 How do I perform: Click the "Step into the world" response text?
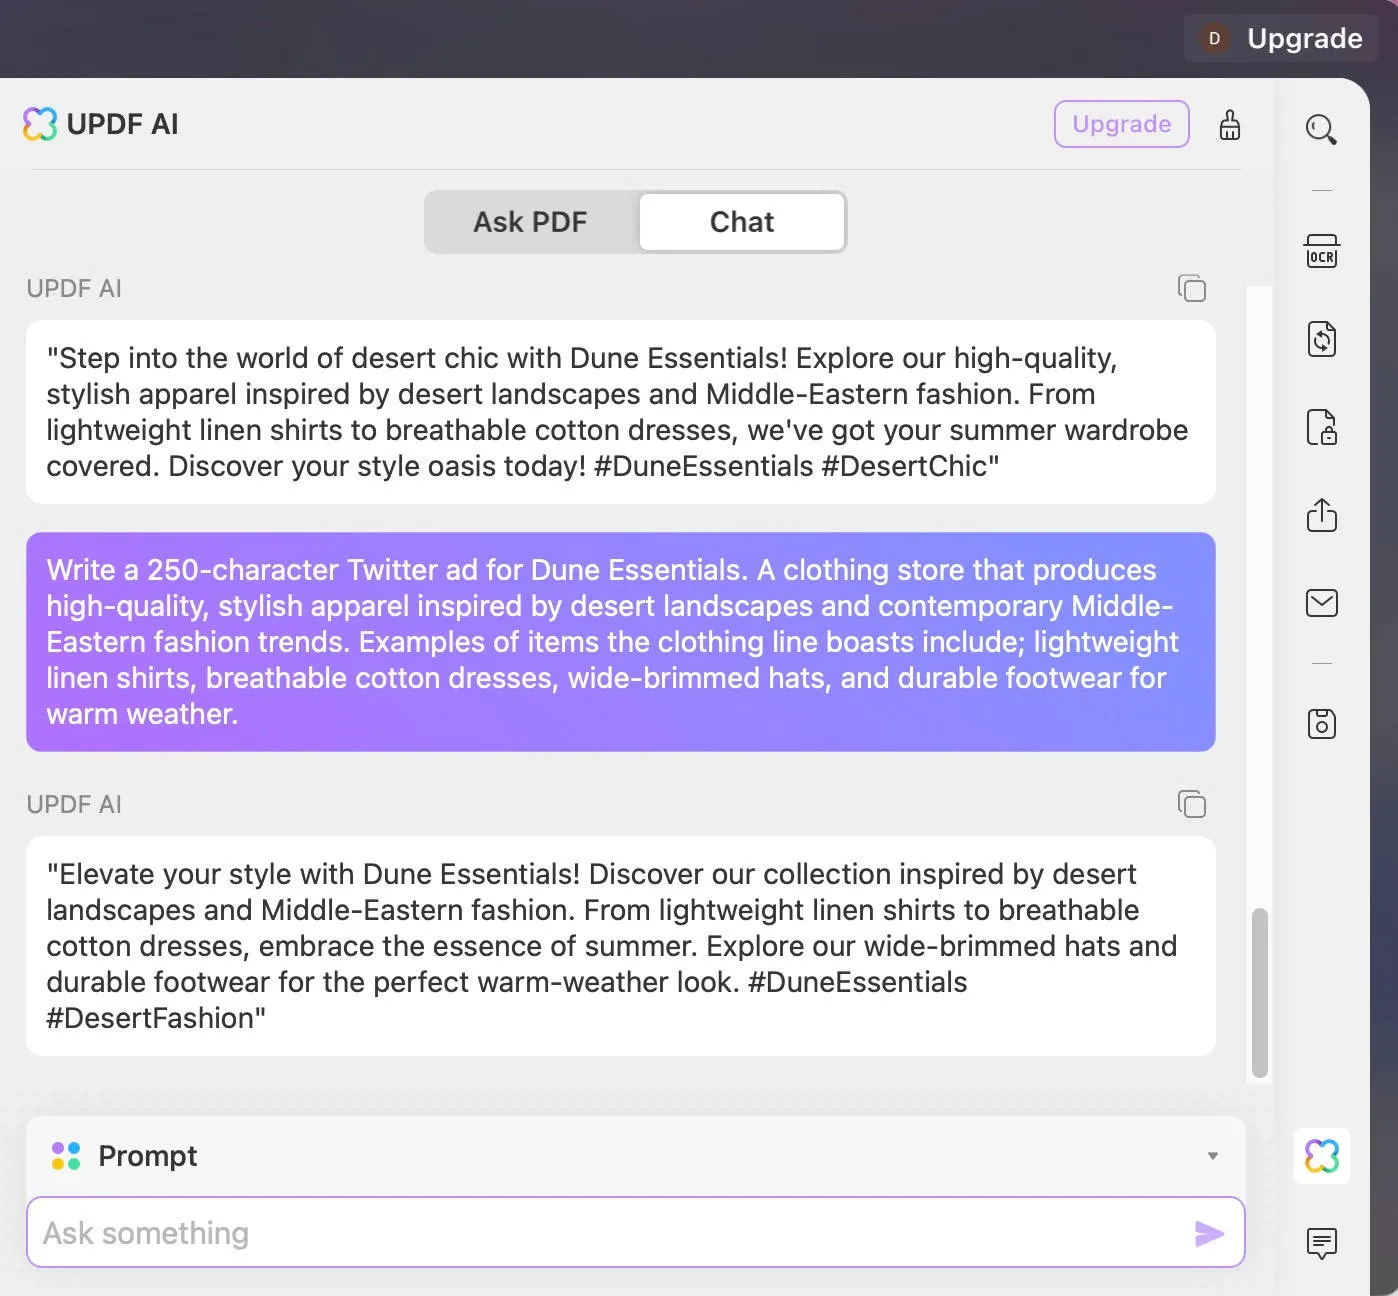point(621,412)
